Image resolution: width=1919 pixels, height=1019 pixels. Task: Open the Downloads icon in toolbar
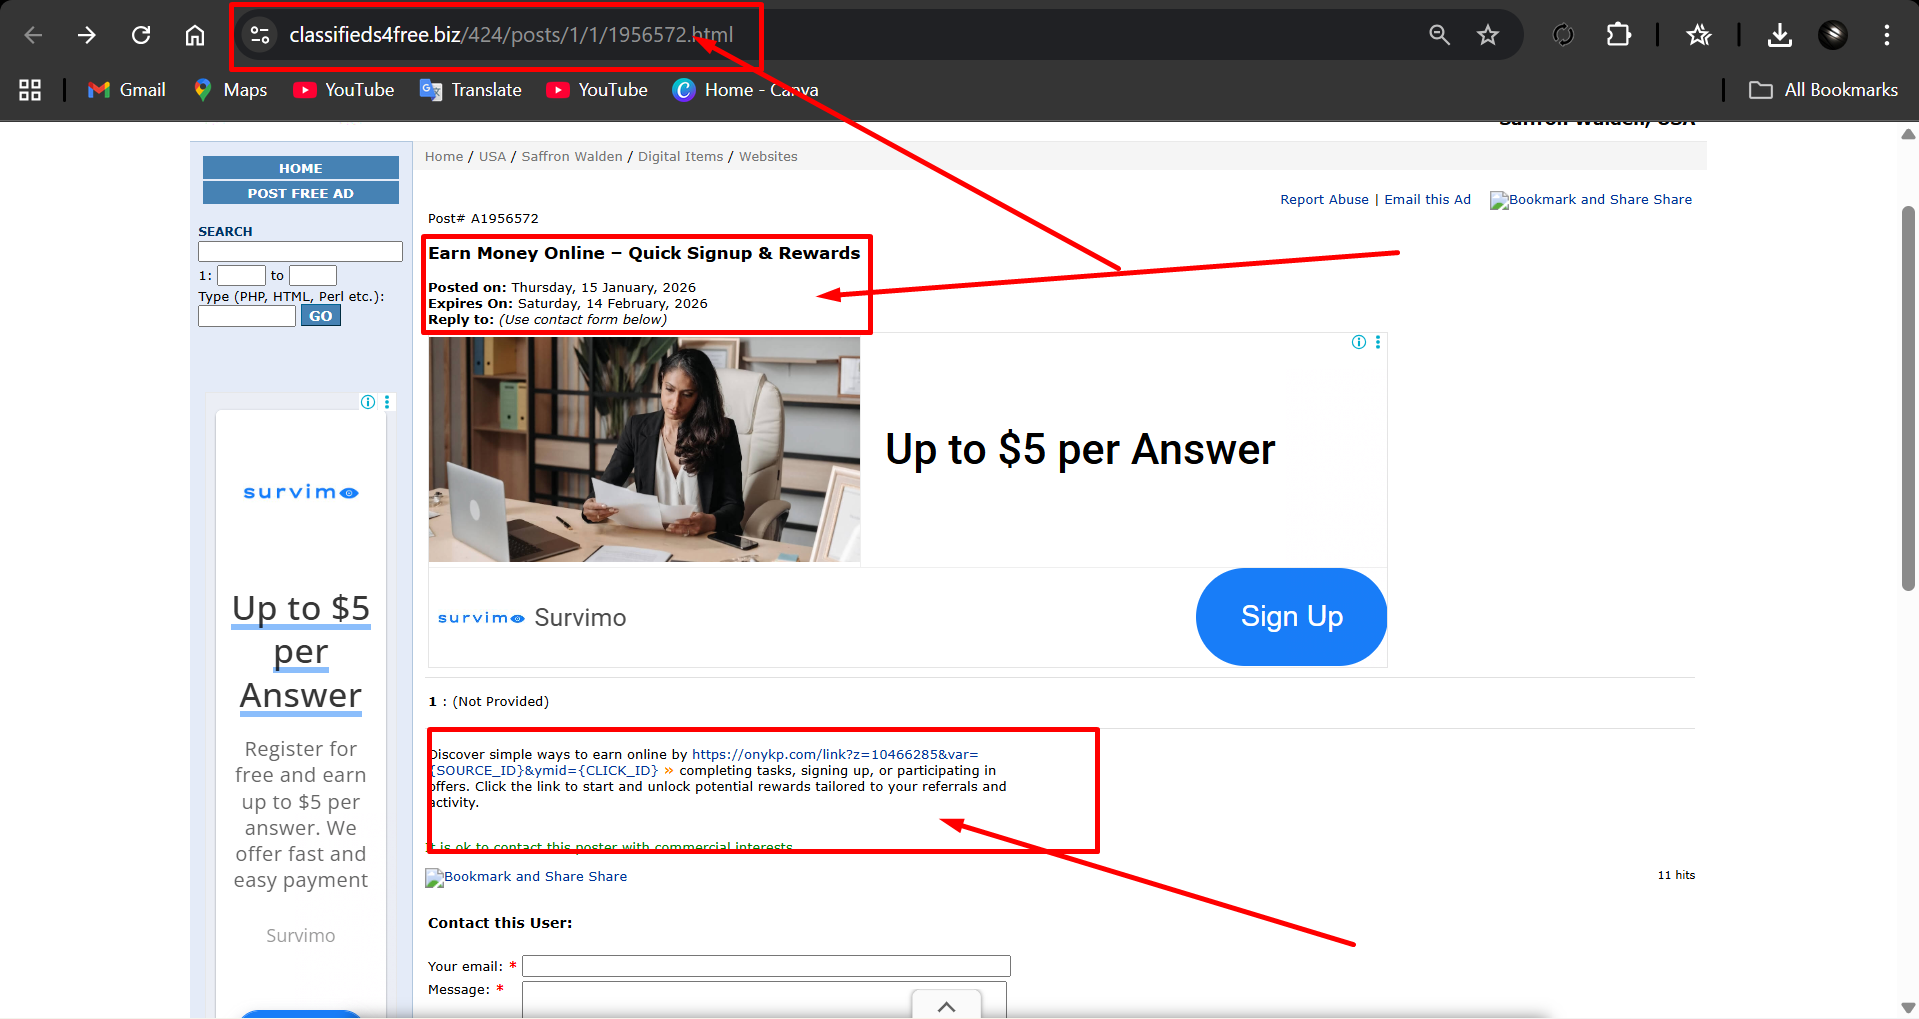(x=1779, y=35)
